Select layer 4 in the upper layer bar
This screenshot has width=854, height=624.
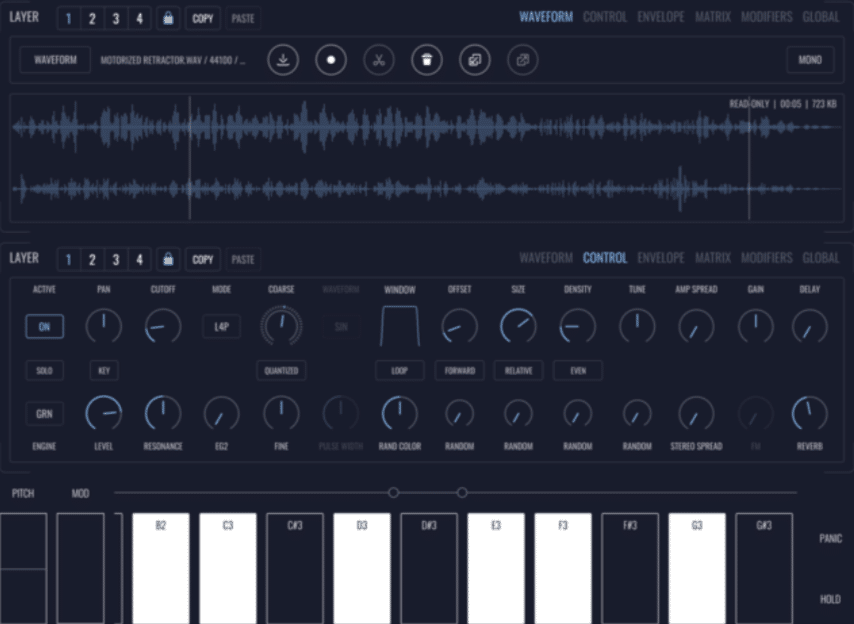139,19
